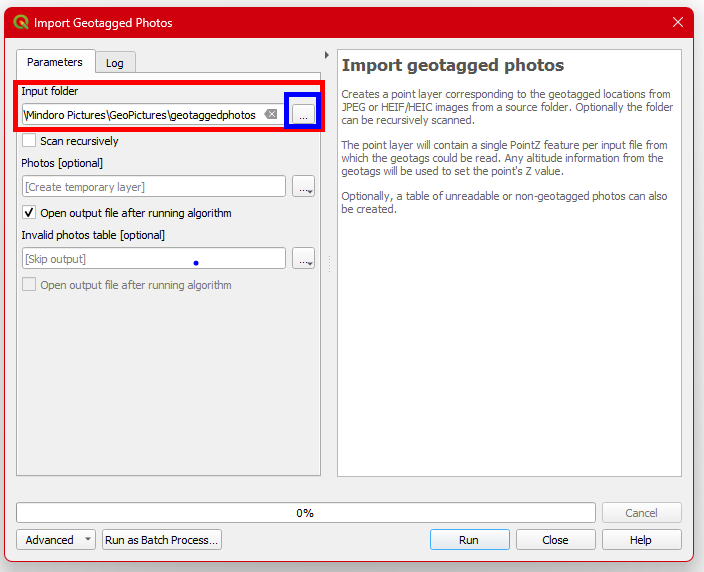Image resolution: width=704 pixels, height=572 pixels.
Task: Click the Close button at bottom
Action: 555,540
